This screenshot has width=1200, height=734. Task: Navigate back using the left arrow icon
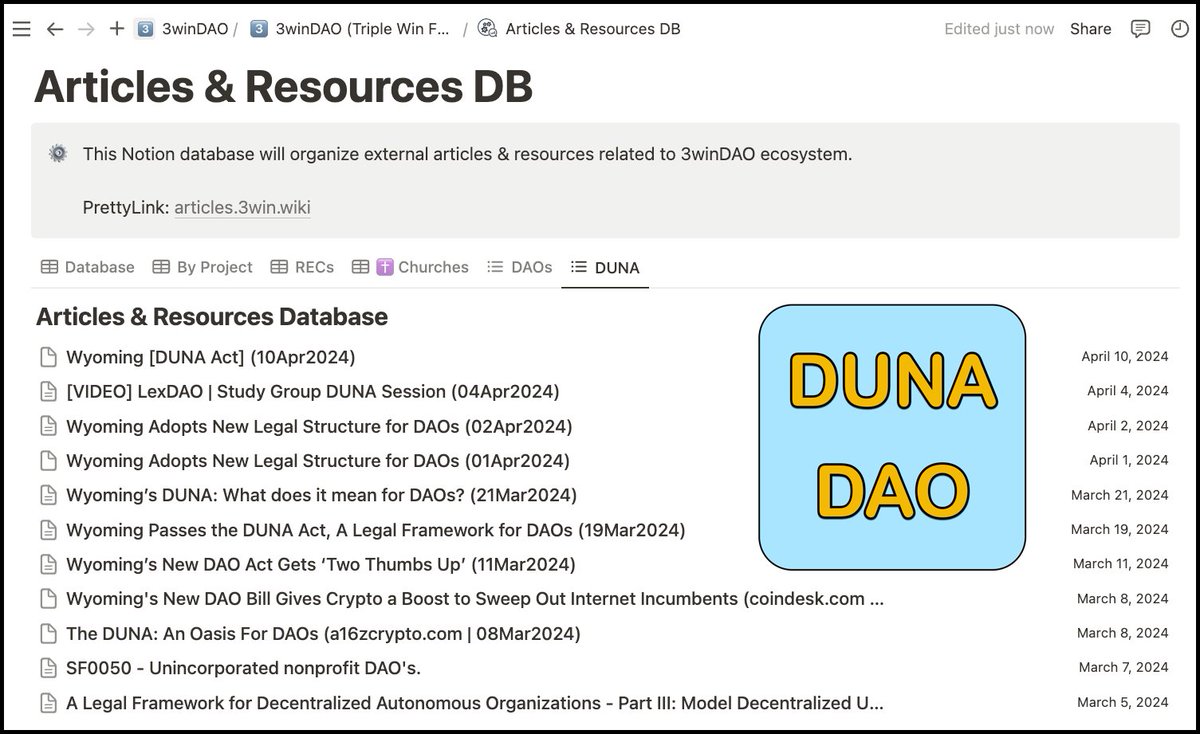(55, 29)
